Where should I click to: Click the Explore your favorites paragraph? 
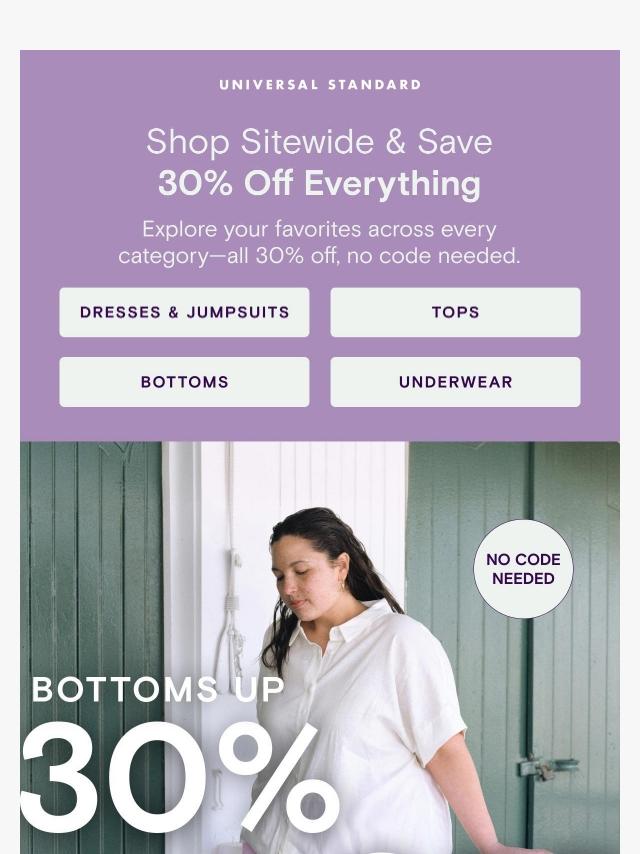coord(320,242)
